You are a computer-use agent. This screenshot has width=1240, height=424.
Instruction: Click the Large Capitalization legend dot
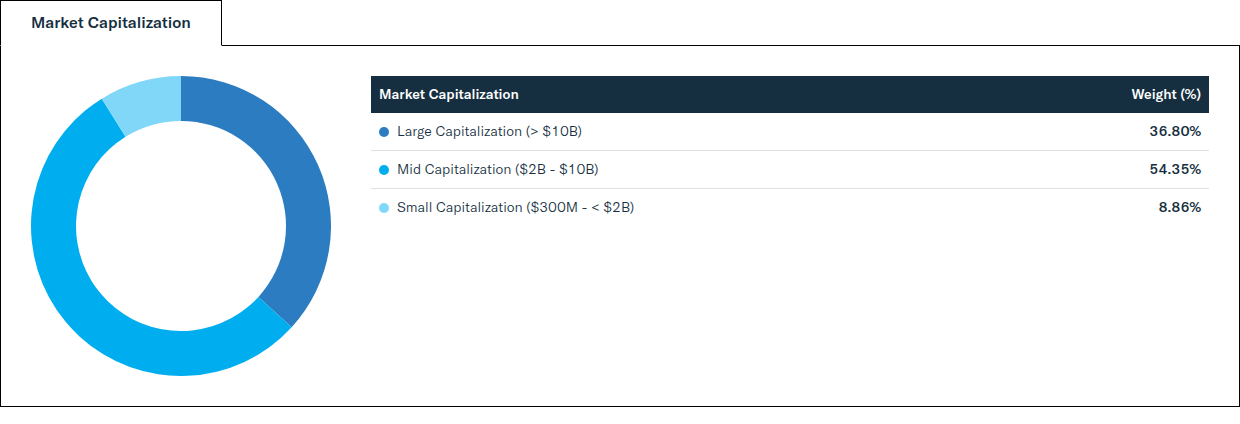pos(384,132)
